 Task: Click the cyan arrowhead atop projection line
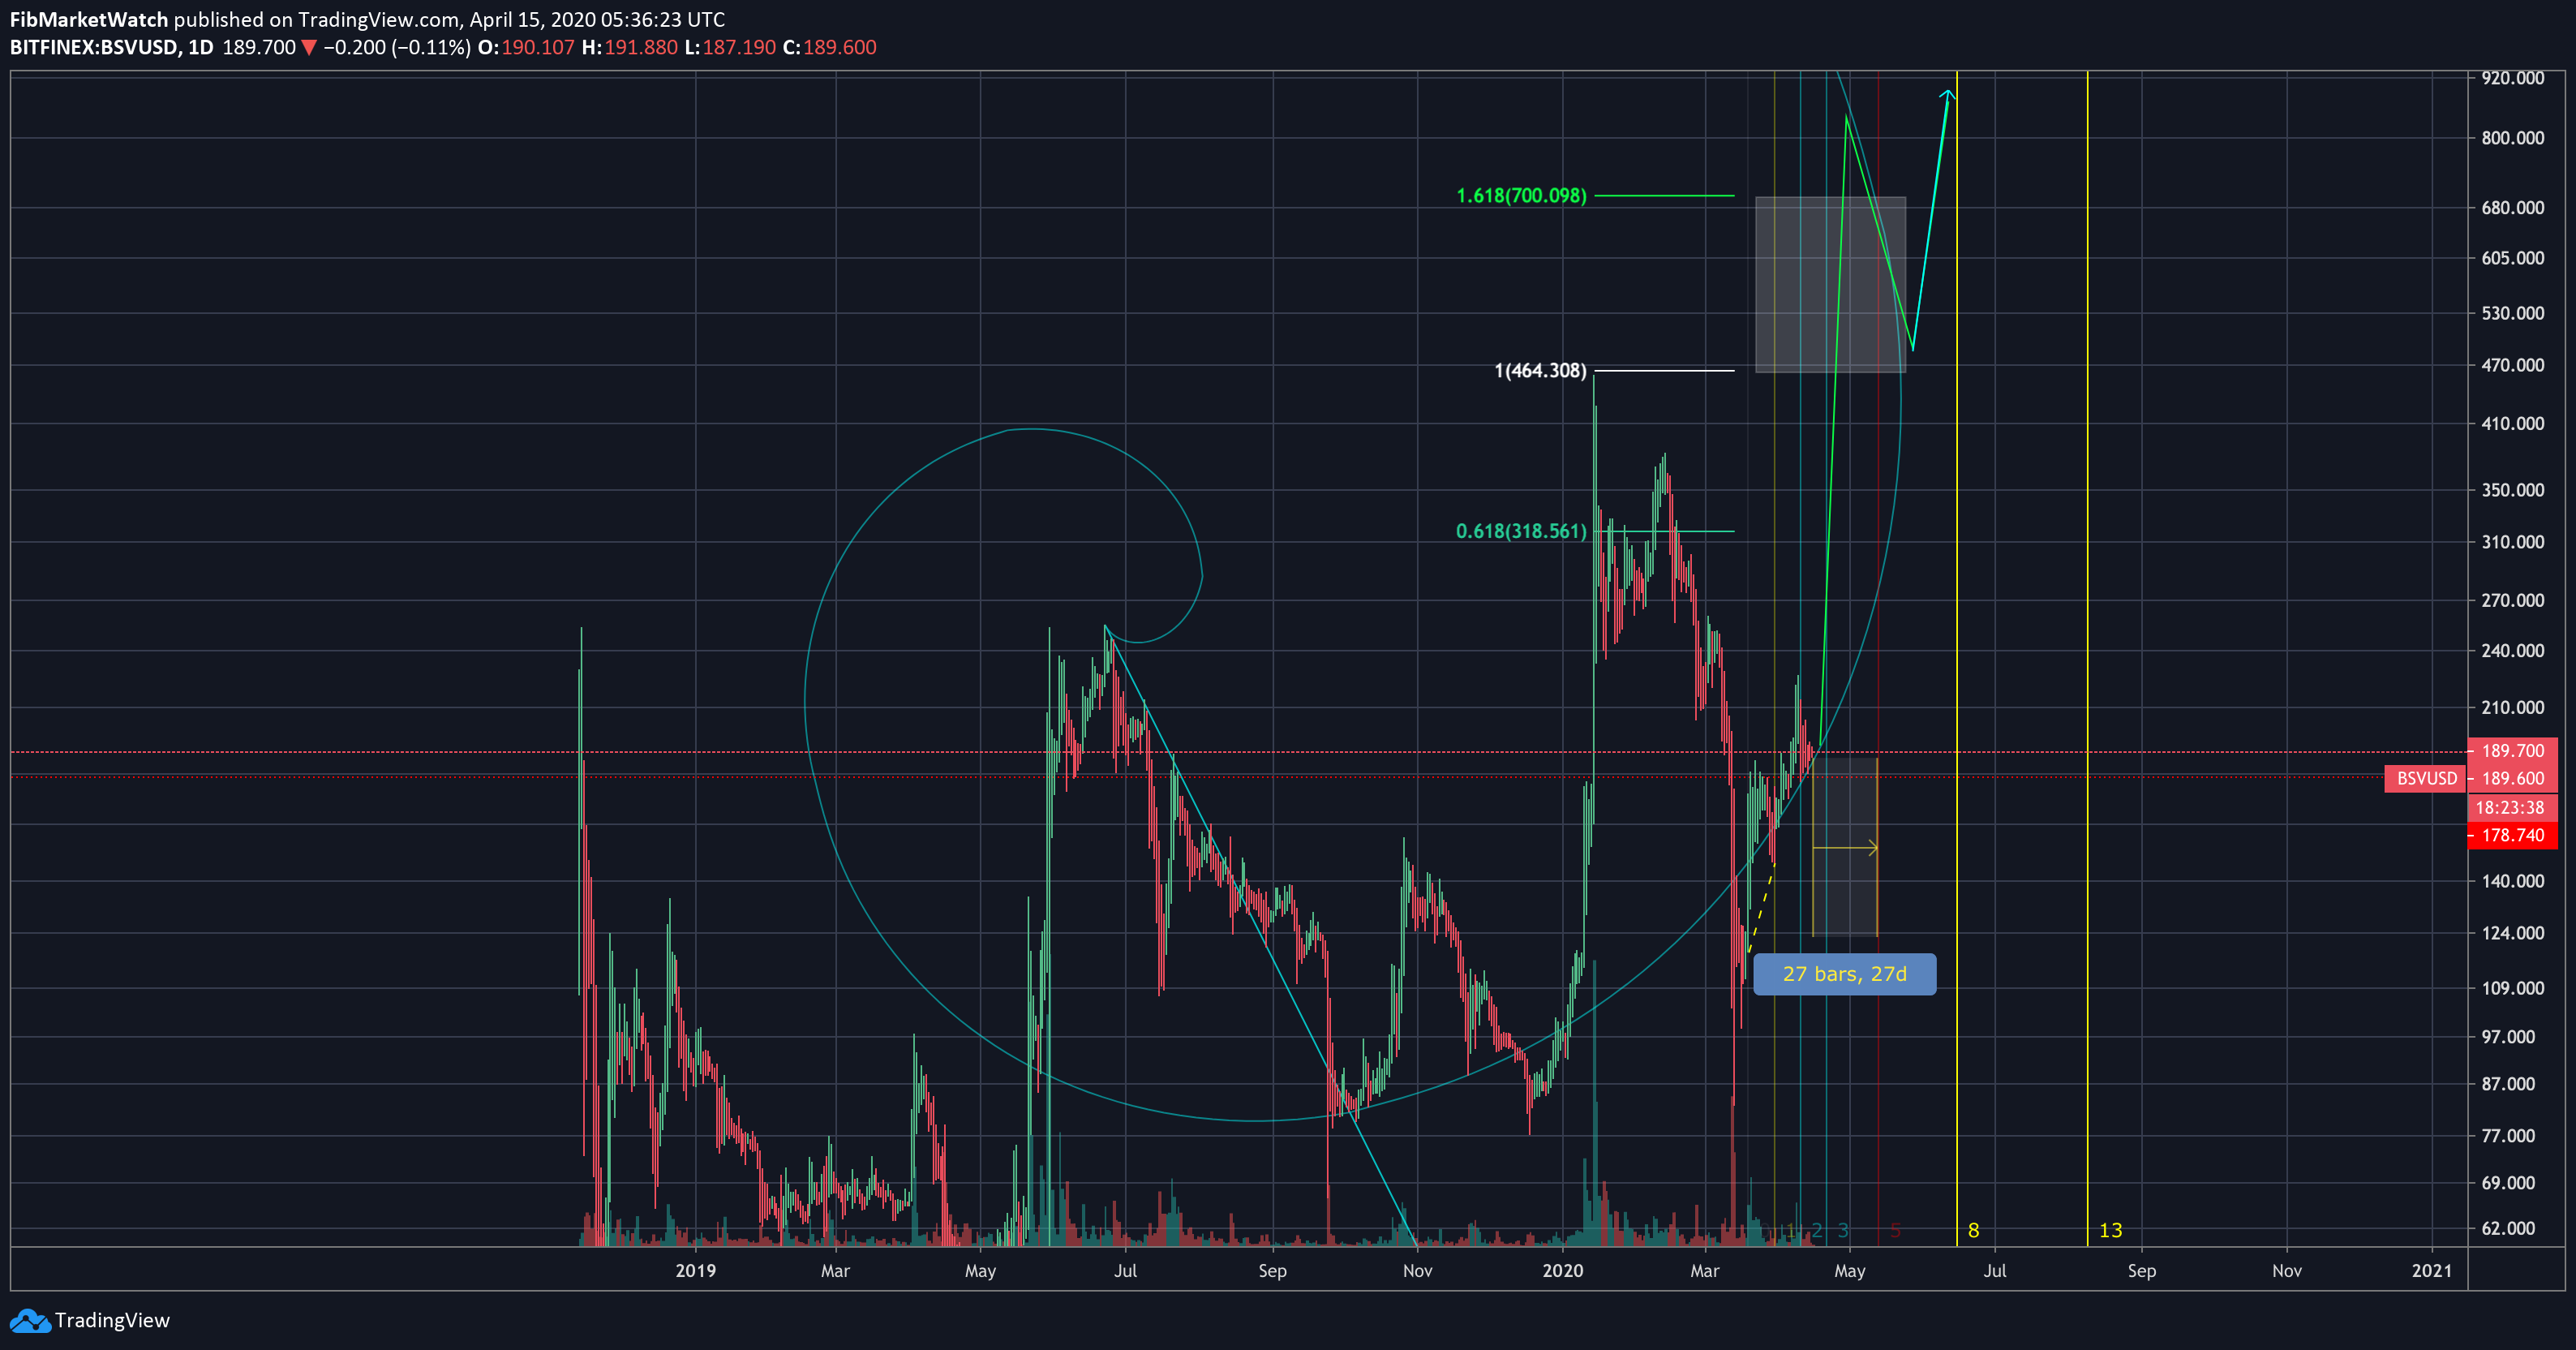pos(1947,95)
